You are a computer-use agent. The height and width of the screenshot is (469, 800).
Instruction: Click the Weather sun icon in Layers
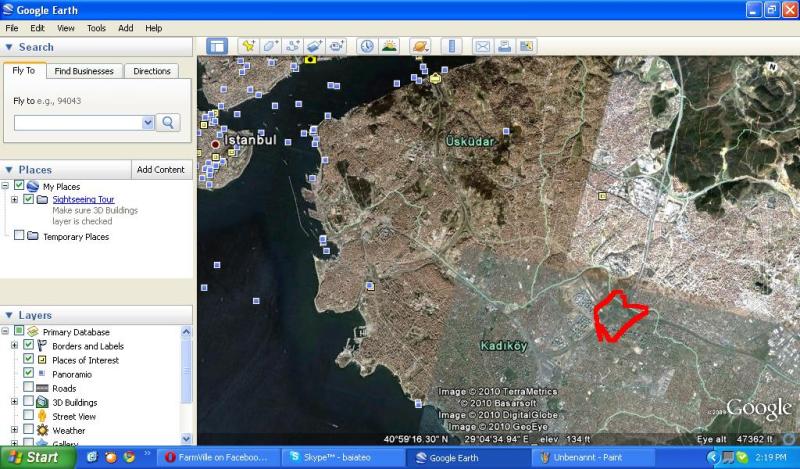click(x=42, y=430)
